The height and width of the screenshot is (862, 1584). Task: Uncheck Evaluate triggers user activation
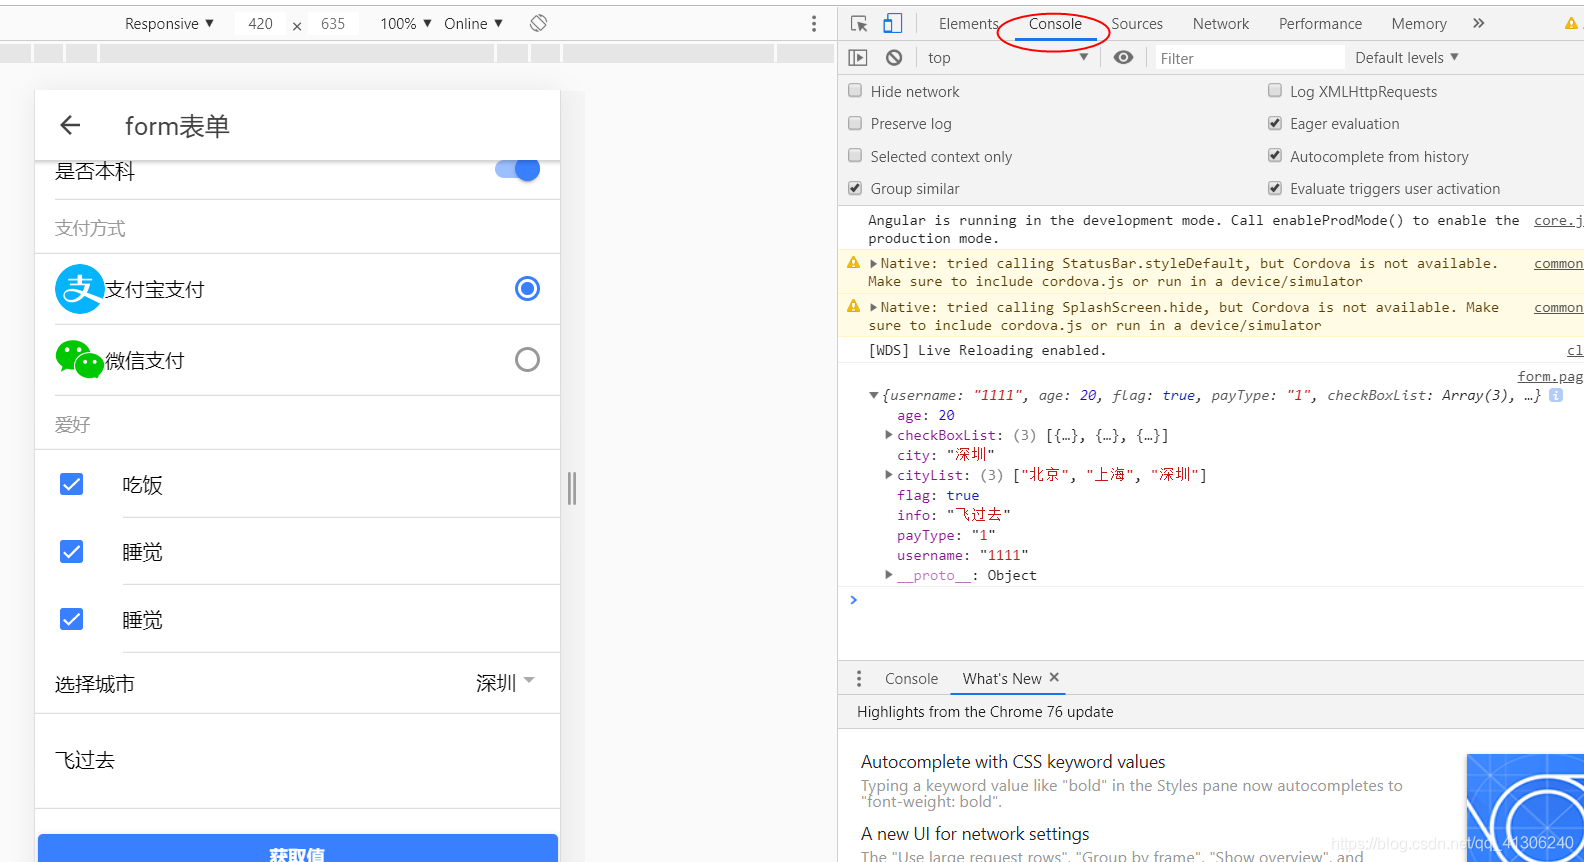(1275, 188)
